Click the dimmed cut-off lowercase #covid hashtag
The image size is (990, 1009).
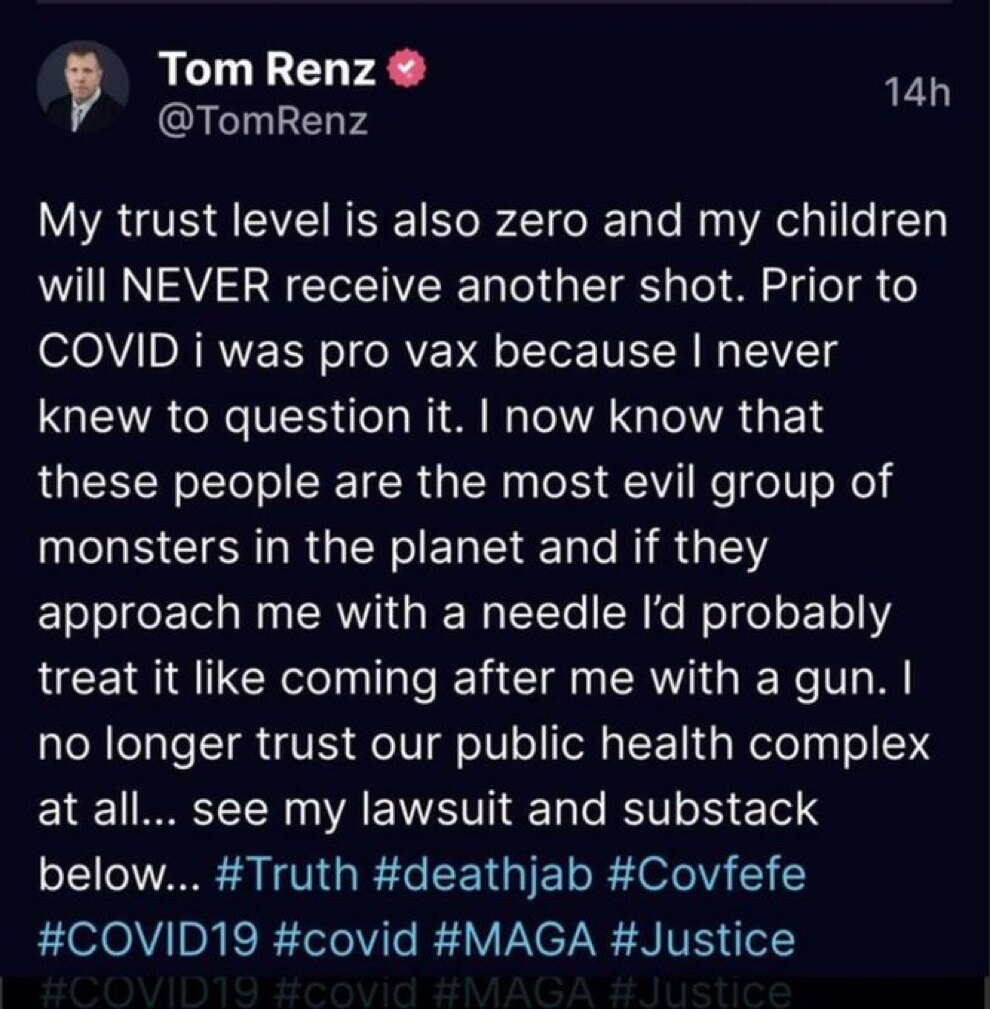[x=345, y=992]
